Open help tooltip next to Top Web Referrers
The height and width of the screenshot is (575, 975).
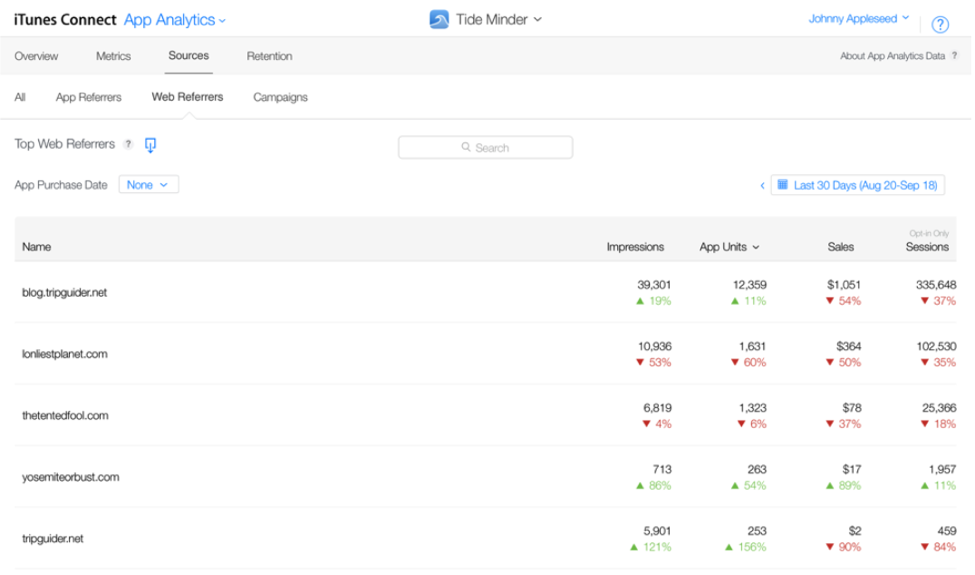(128, 144)
